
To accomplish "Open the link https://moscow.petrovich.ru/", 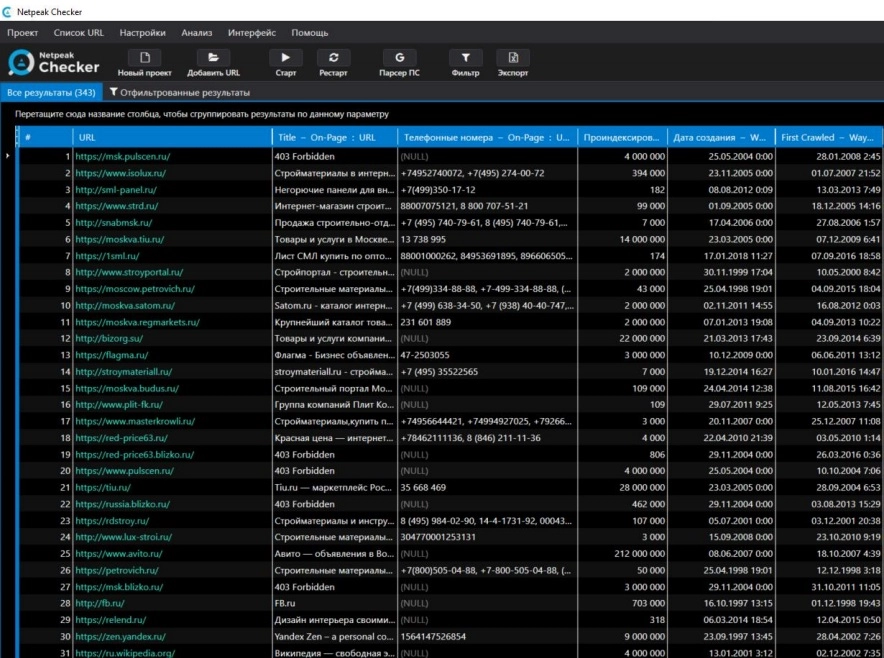I will click(x=135, y=289).
